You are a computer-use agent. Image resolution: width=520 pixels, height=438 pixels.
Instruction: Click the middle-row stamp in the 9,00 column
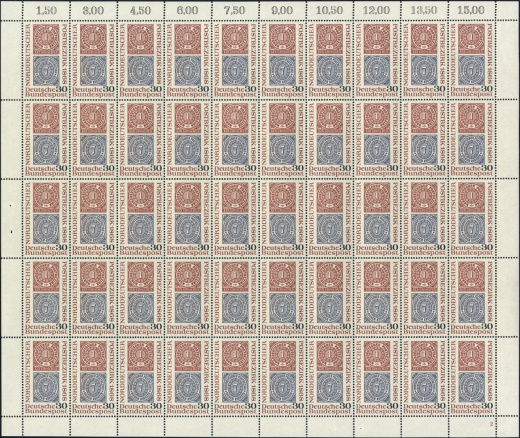[x=283, y=218]
